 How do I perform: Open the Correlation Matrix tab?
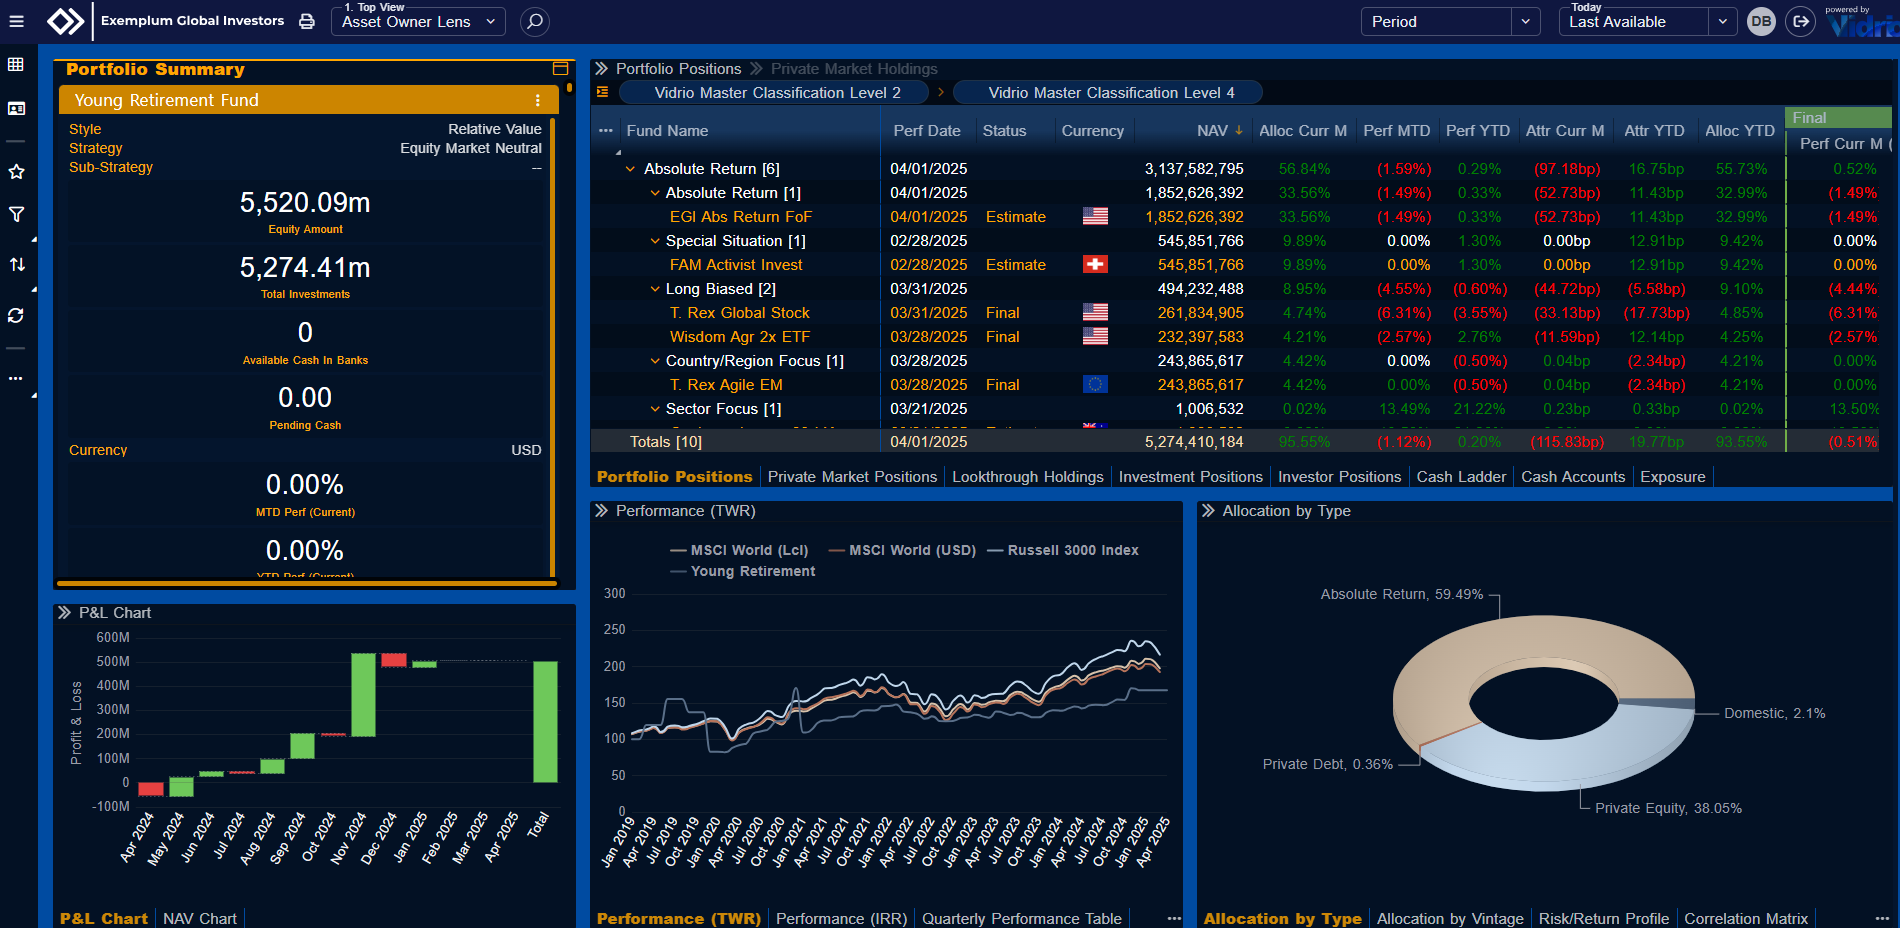1746,918
